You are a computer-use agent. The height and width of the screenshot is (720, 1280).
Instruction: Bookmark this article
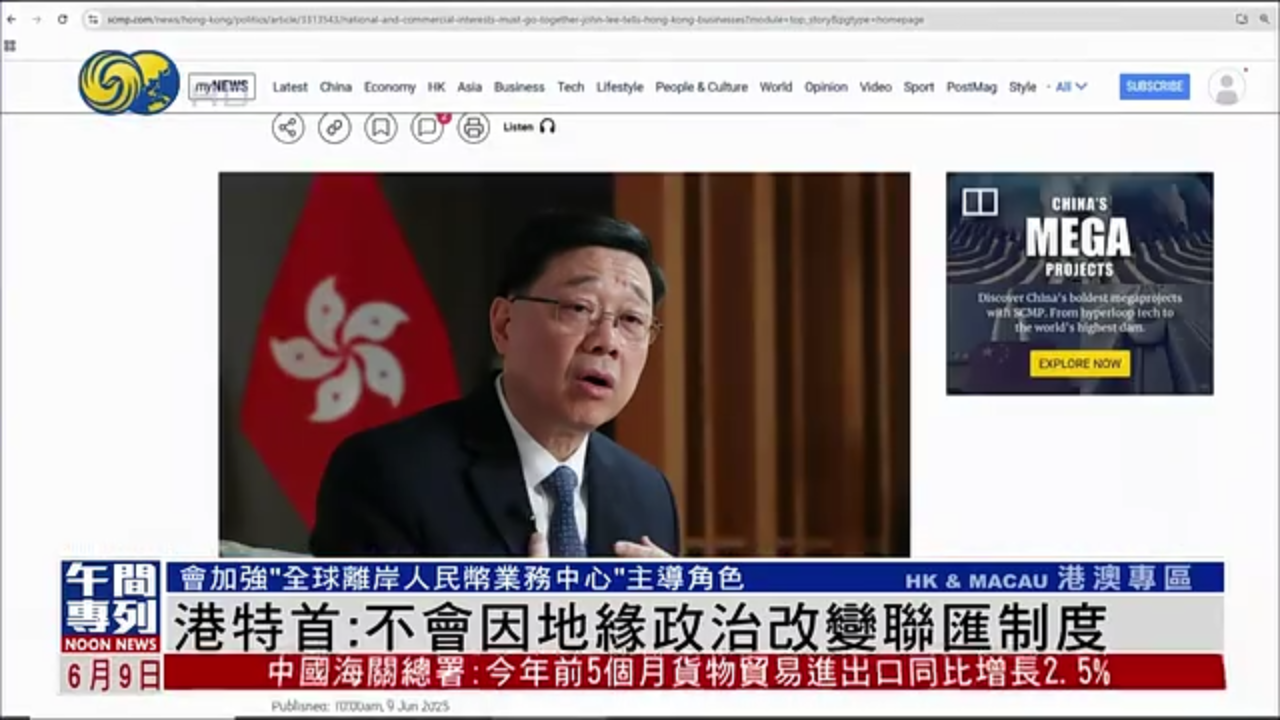coord(380,127)
